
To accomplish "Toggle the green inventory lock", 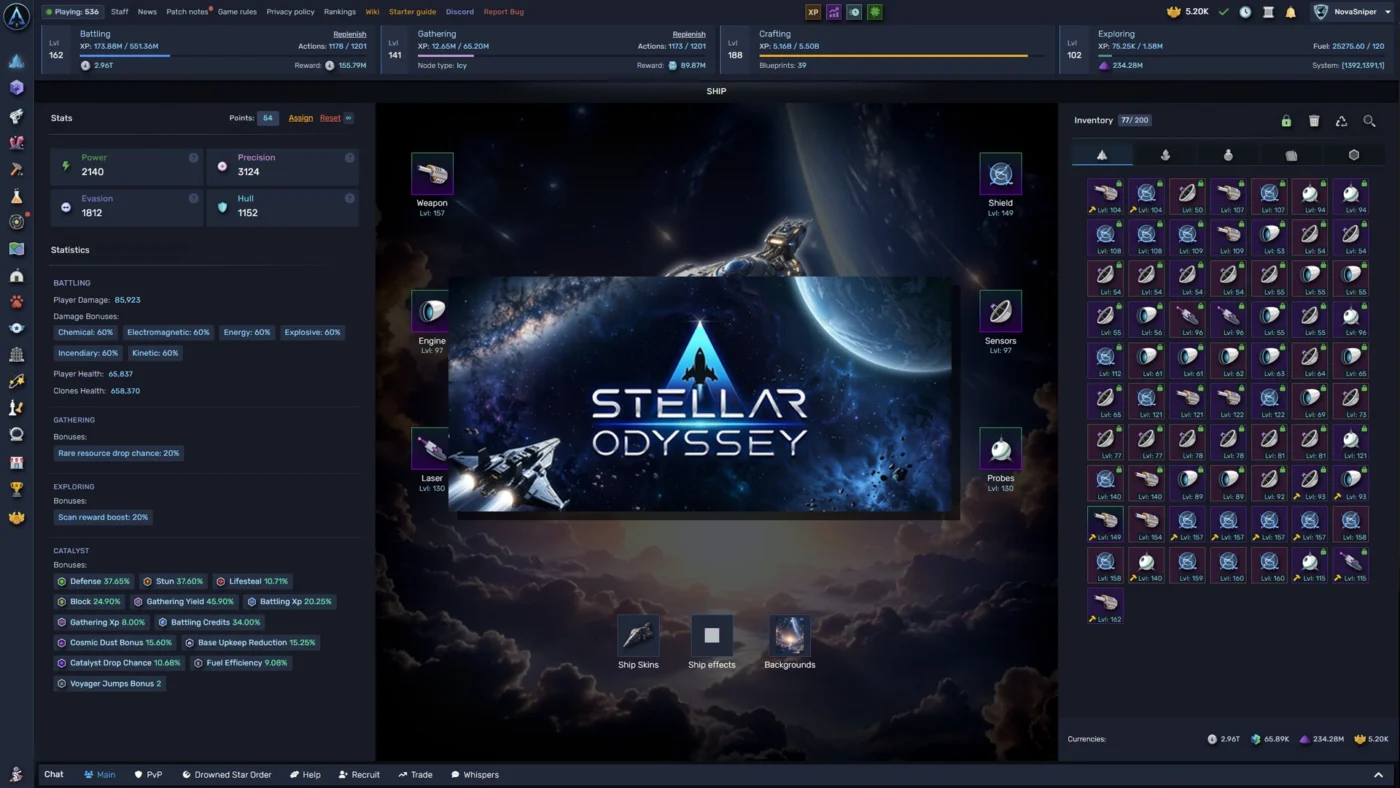I will (1286, 121).
